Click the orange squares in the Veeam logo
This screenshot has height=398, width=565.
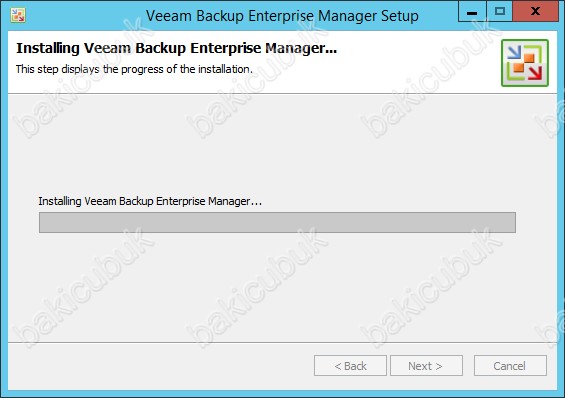click(524, 62)
